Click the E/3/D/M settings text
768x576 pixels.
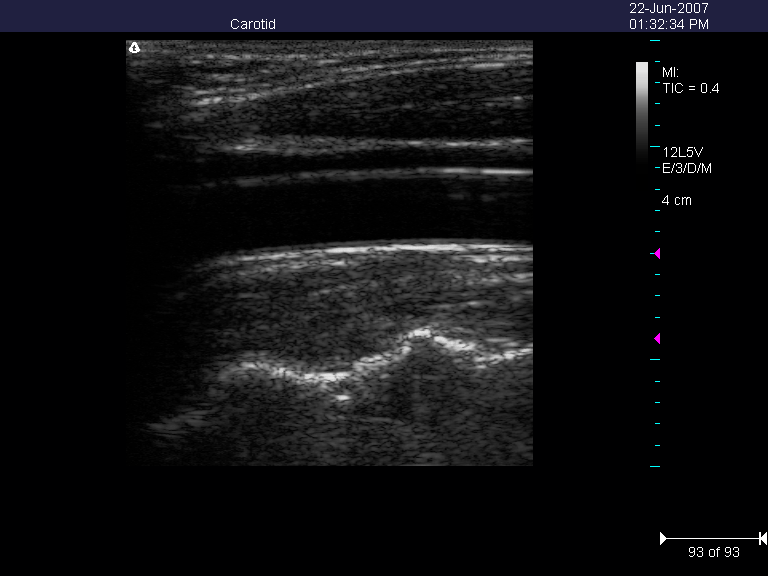tap(687, 168)
